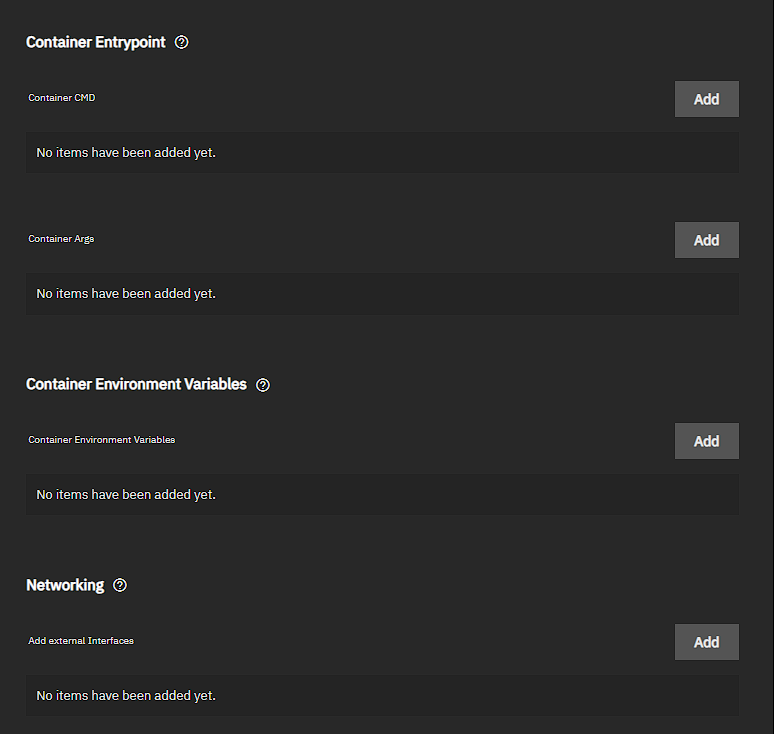The image size is (774, 734).
Task: Show the Networking section help icon
Action: click(120, 586)
